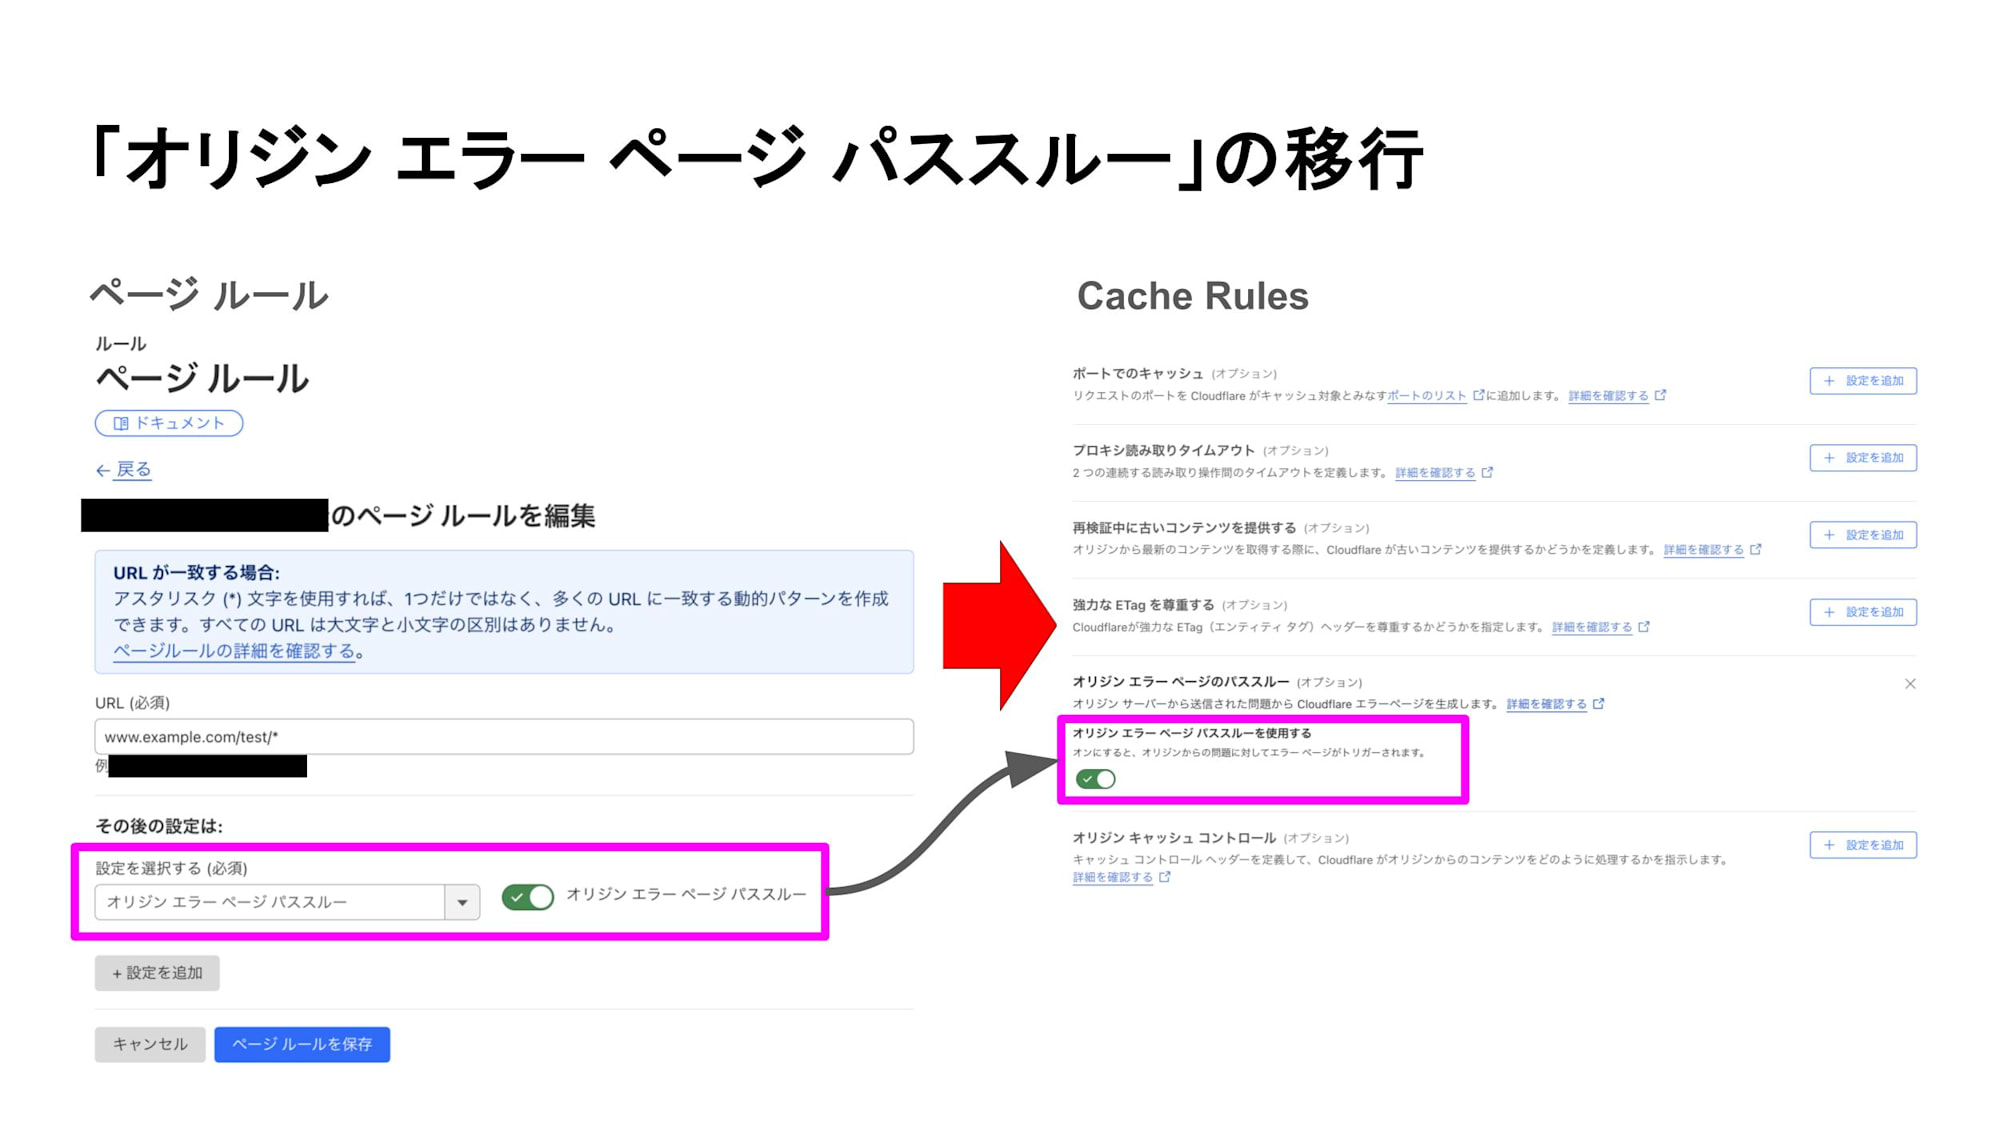Open 詳細を確認する link for 再検証中に古いコンテンツ

(1704, 550)
